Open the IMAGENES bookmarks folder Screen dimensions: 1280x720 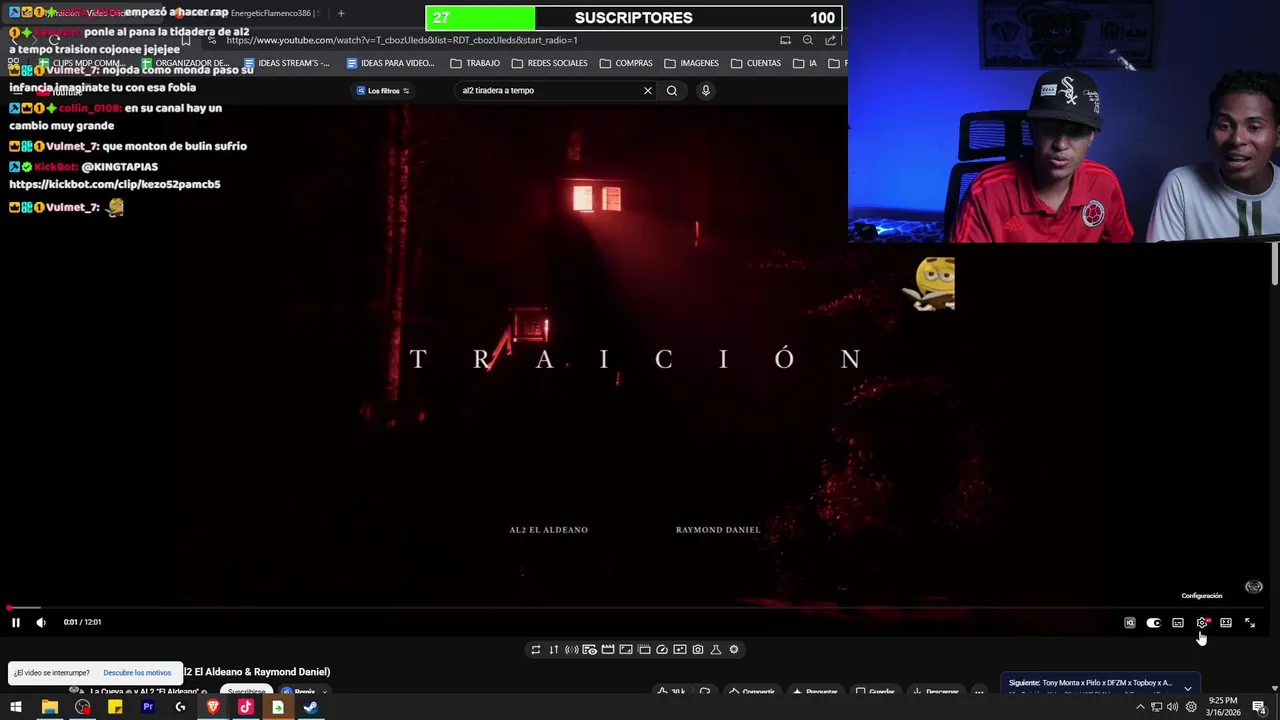(691, 63)
